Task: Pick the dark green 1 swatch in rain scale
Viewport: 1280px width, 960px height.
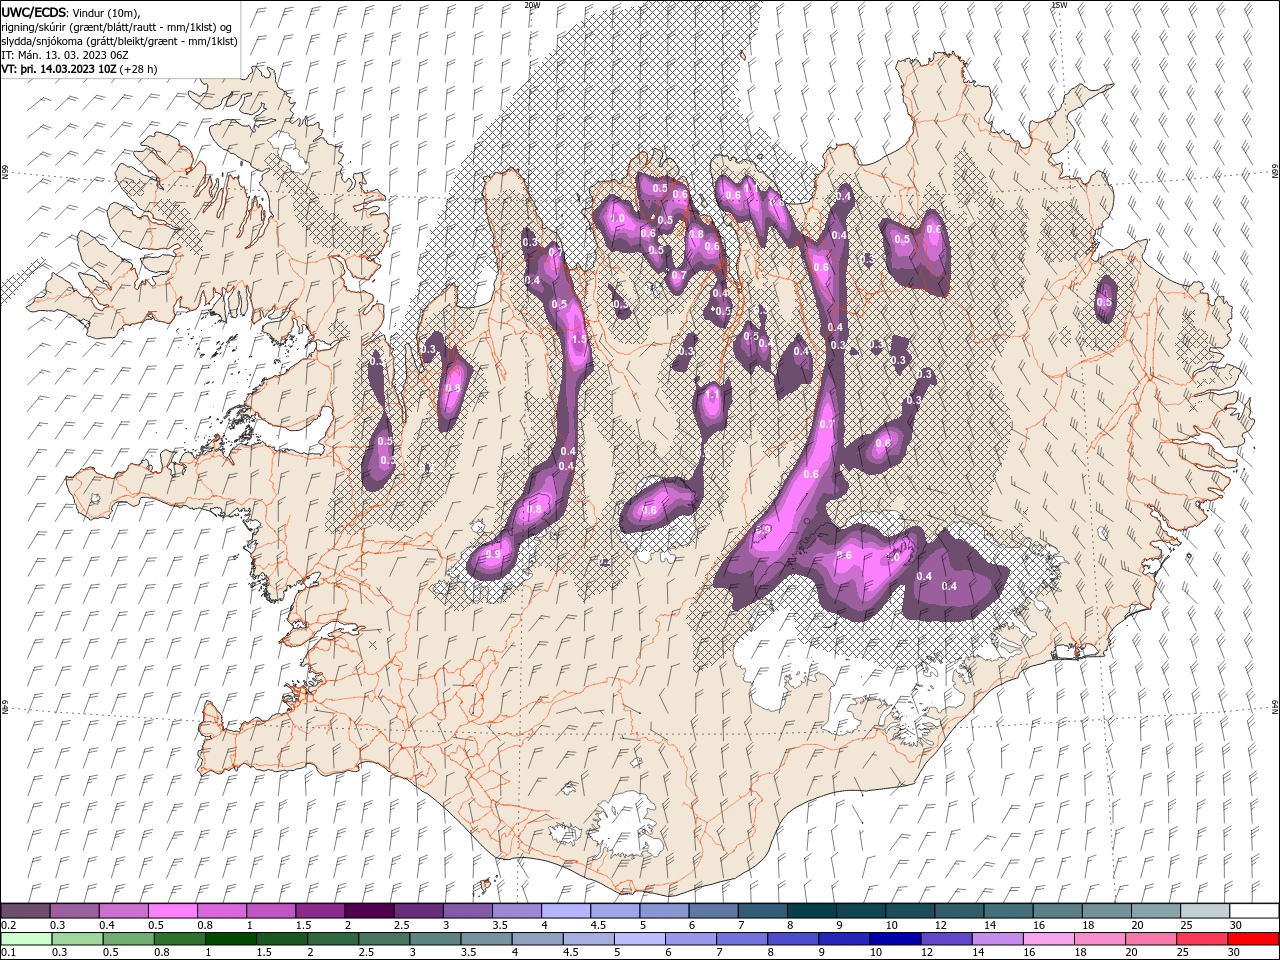Action: coord(230,939)
